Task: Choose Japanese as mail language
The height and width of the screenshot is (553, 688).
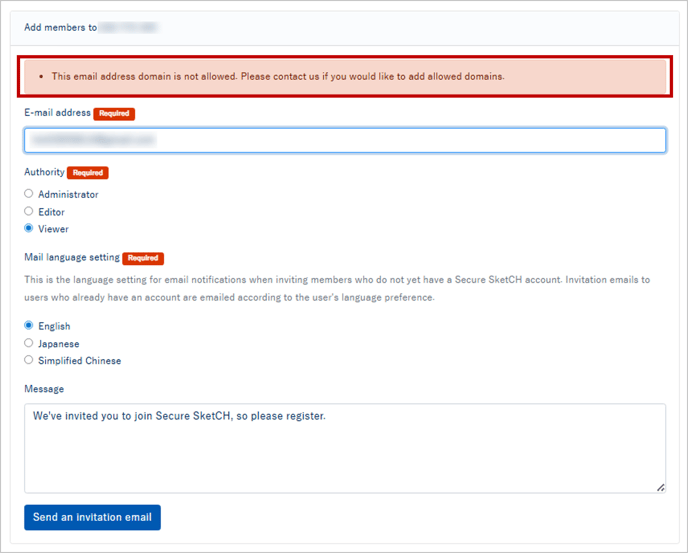Action: pos(29,343)
